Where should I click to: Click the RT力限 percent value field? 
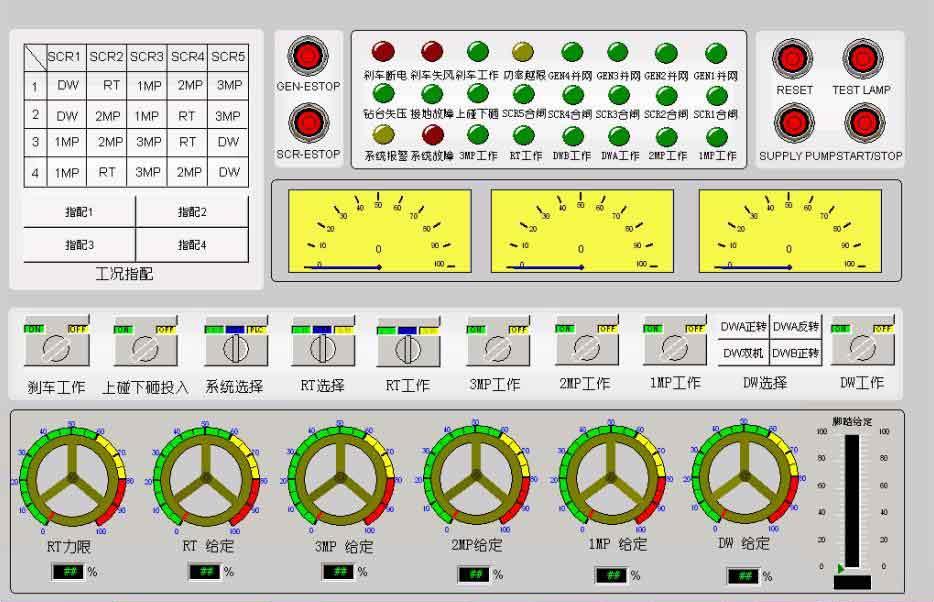[71, 572]
